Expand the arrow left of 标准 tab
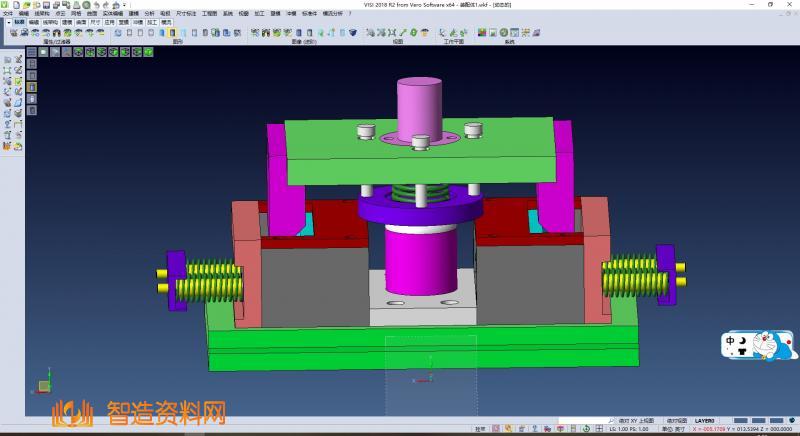 [x=7, y=20]
